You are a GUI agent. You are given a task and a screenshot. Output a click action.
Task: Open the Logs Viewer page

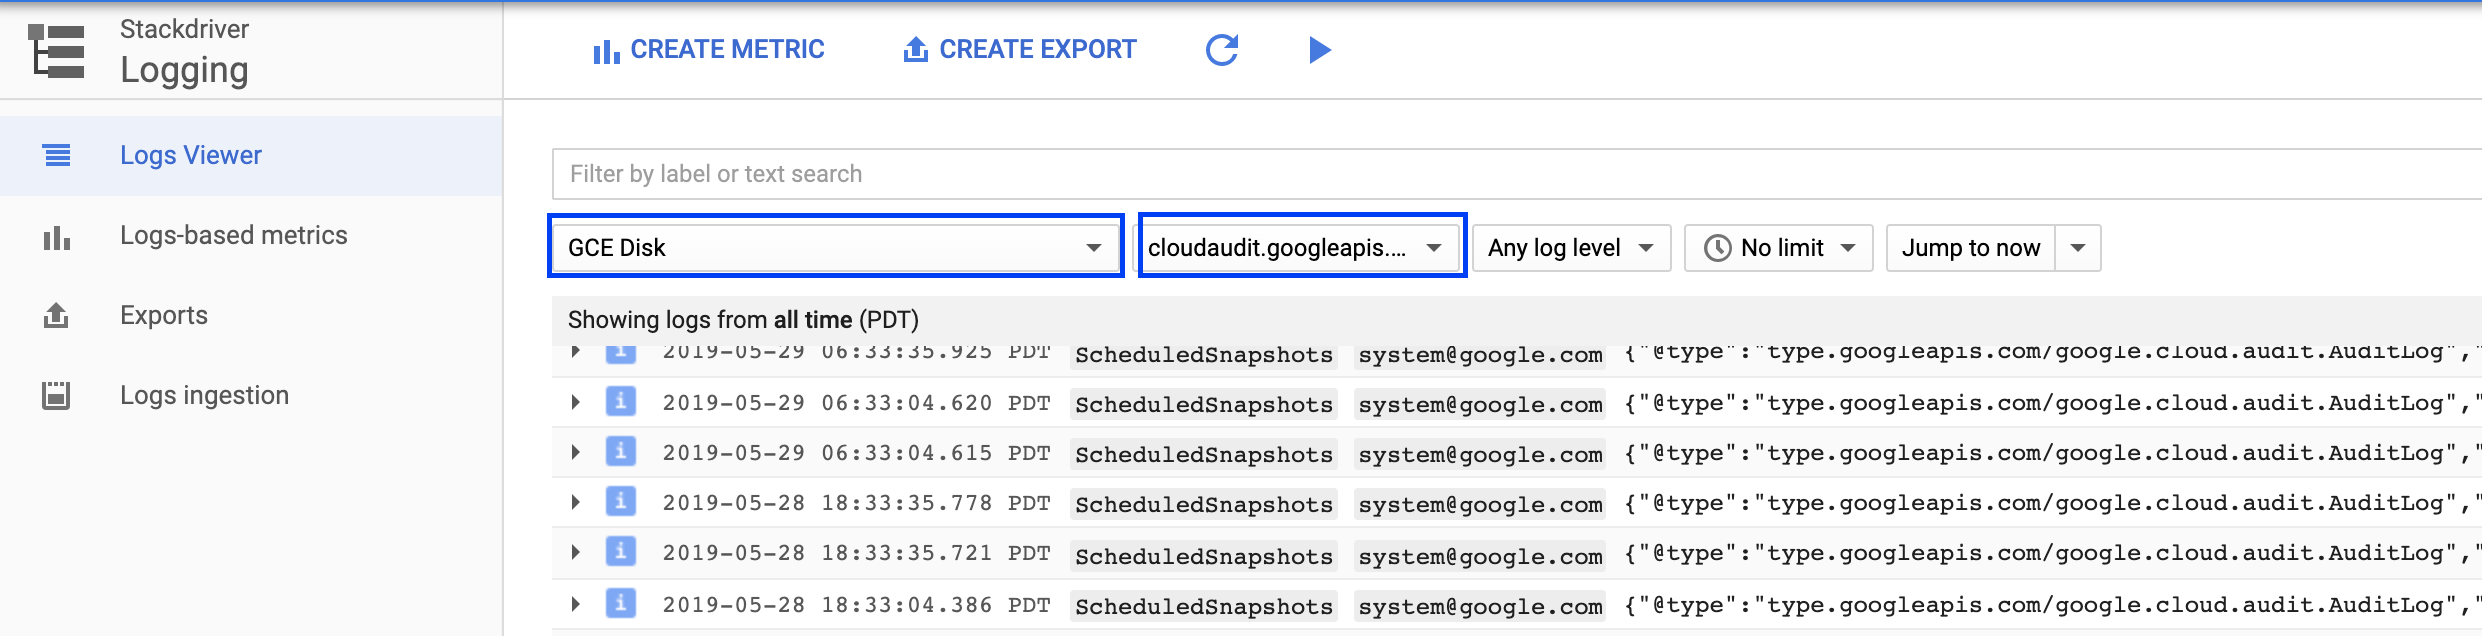(251, 155)
